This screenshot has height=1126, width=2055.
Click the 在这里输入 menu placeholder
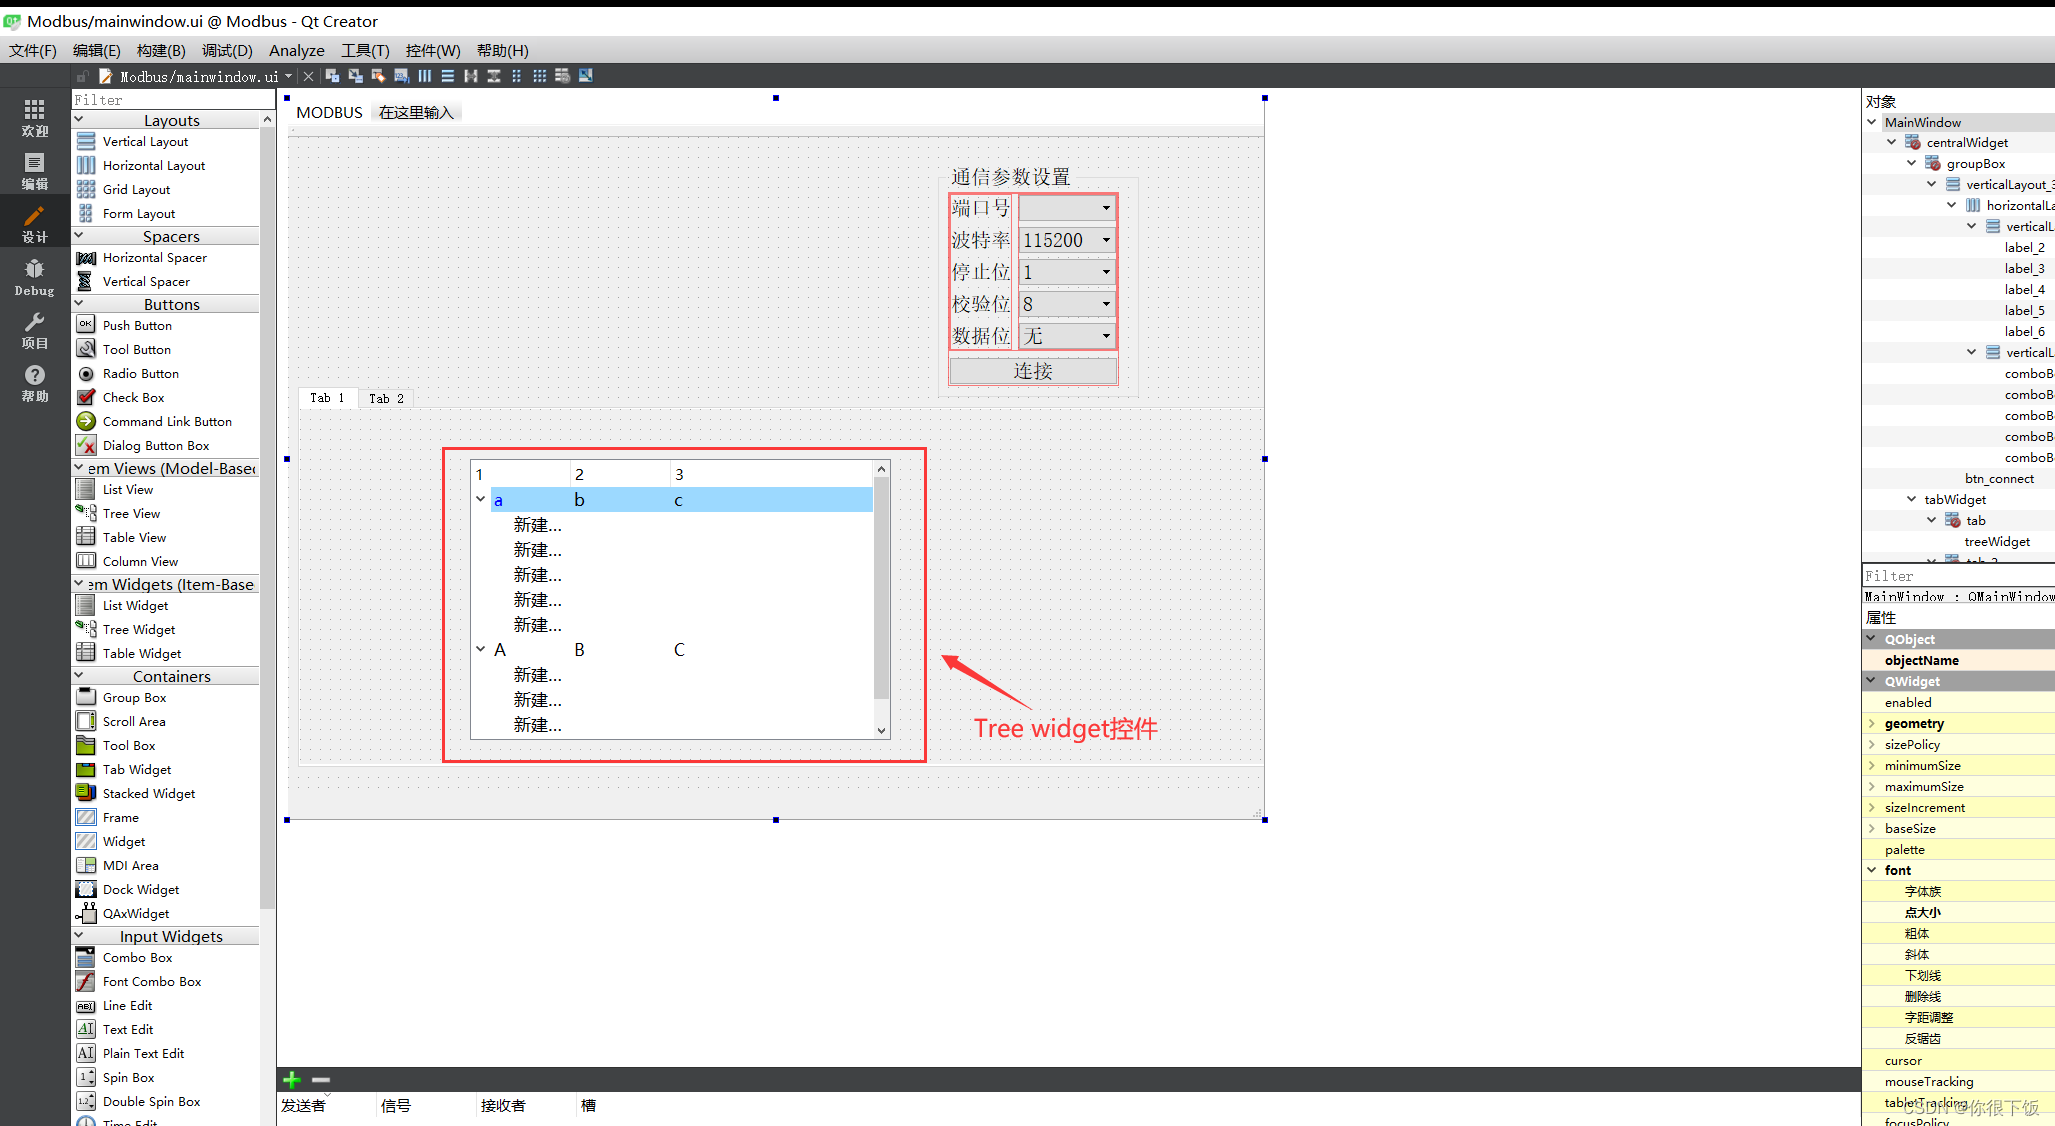point(416,112)
